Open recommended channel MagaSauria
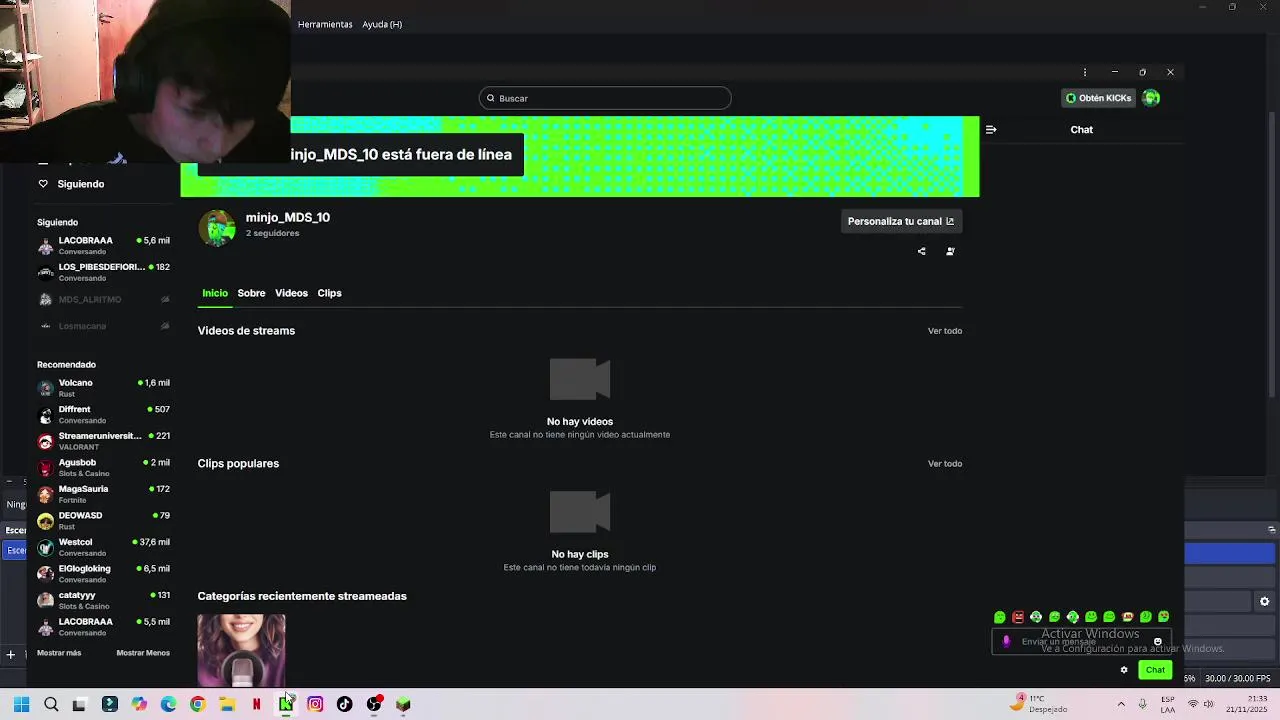Screen dimensions: 1280x720 [x=103, y=494]
